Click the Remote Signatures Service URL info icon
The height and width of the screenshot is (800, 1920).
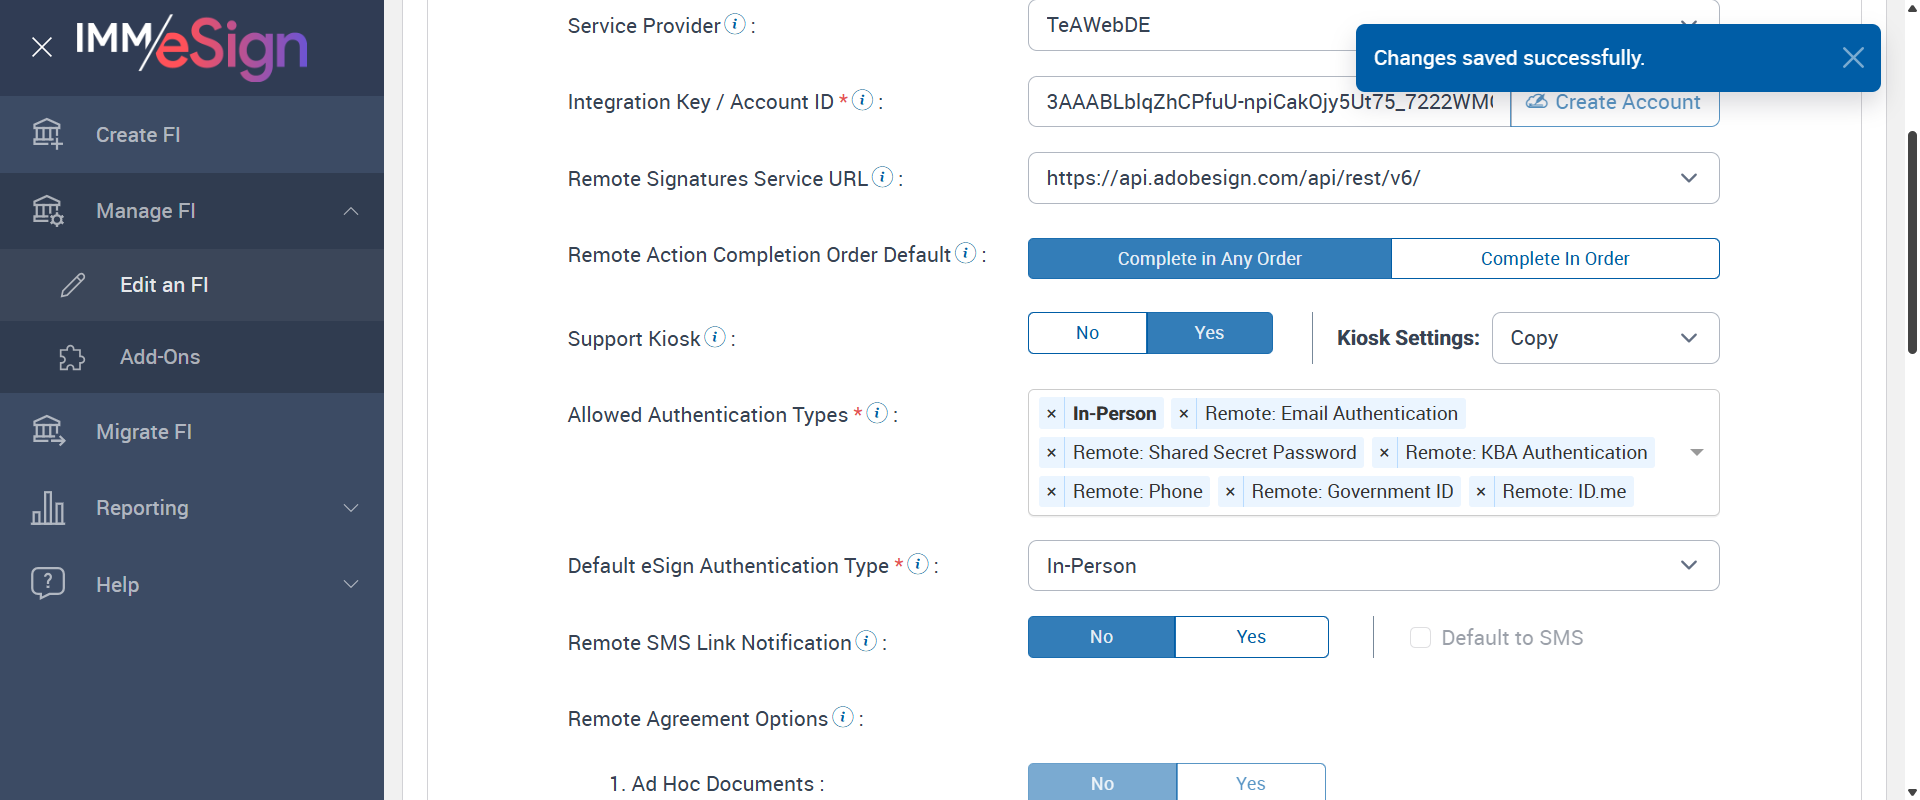pos(882,177)
